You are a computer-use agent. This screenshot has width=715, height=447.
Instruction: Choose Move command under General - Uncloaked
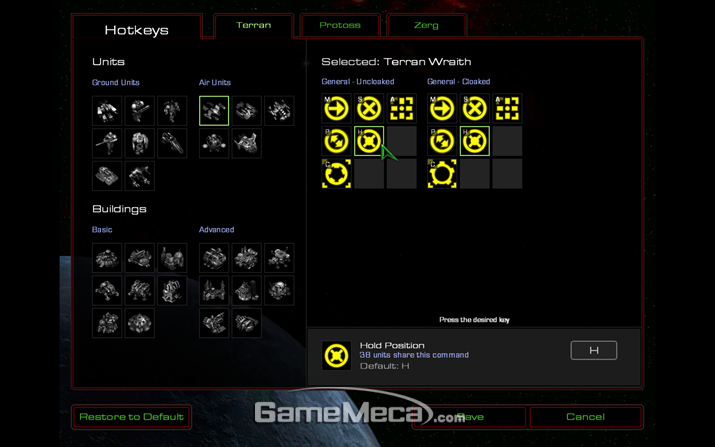(337, 109)
